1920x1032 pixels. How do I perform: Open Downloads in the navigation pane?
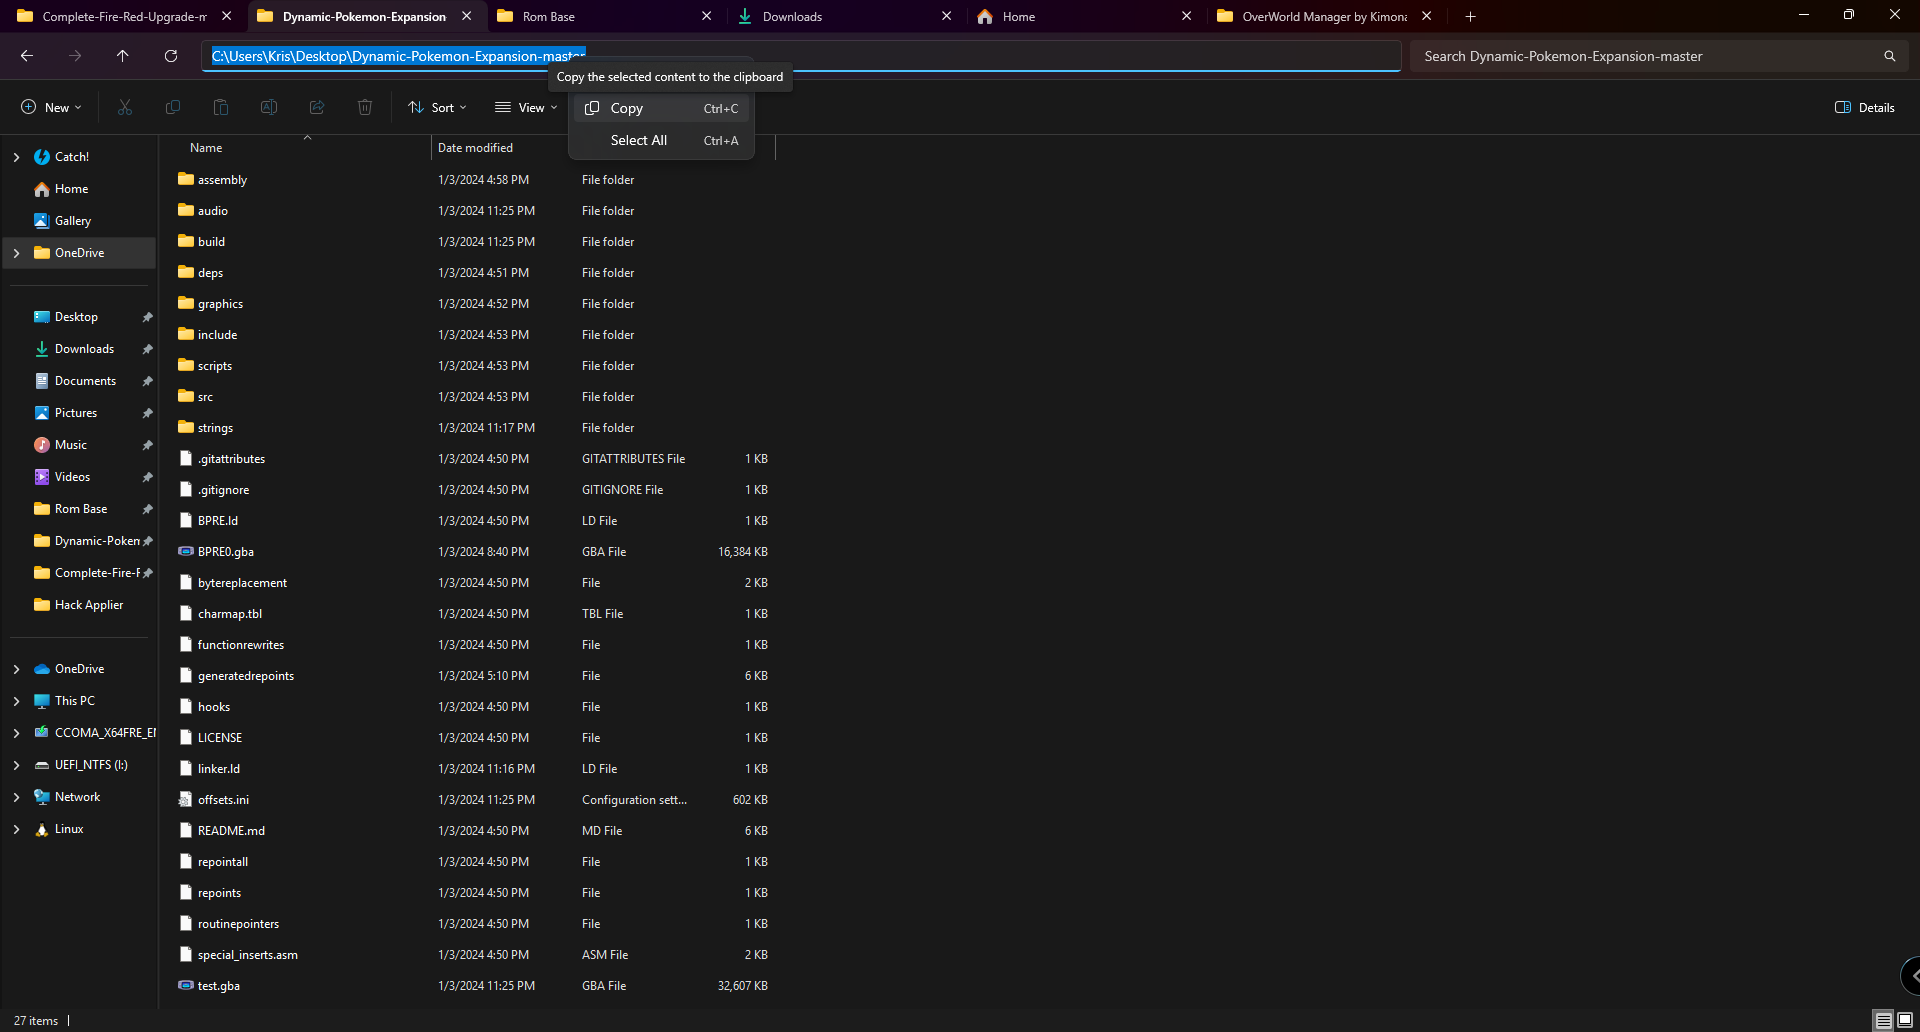pyautogui.click(x=84, y=349)
